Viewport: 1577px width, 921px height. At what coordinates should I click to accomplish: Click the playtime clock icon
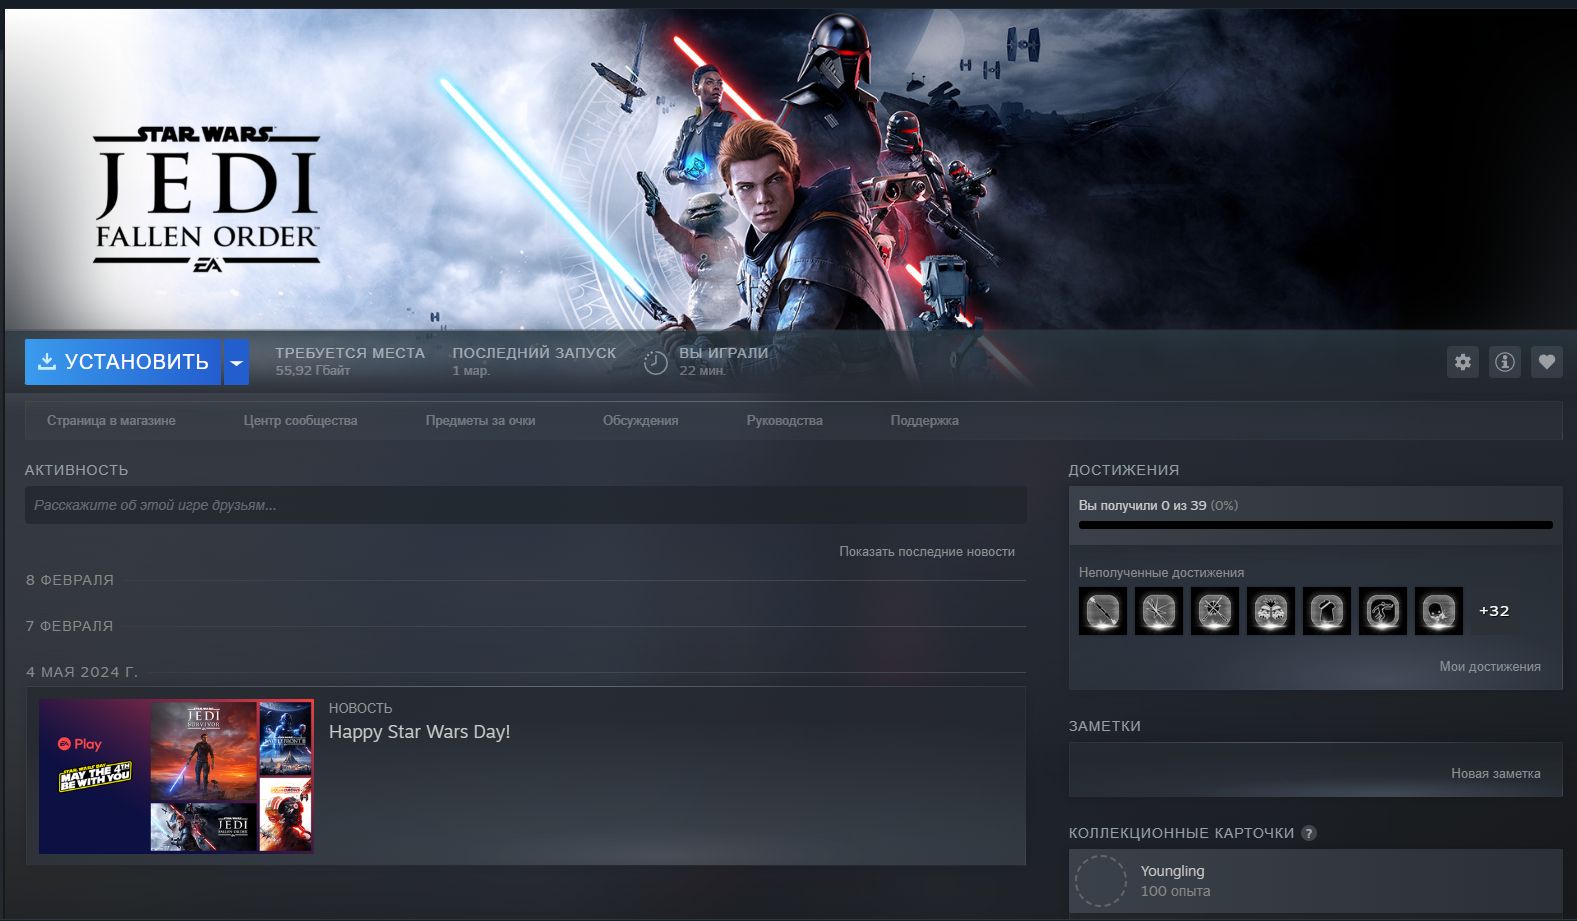pyautogui.click(x=655, y=362)
